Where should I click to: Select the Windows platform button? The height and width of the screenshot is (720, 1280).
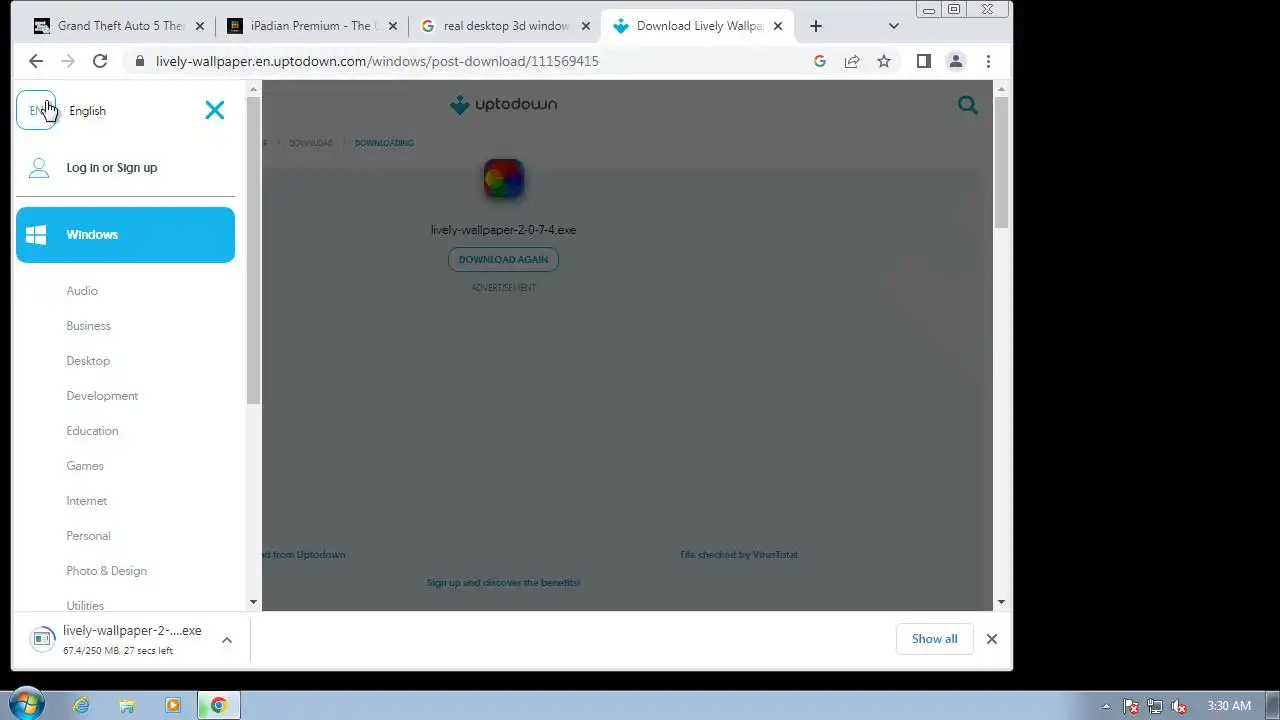pos(125,235)
